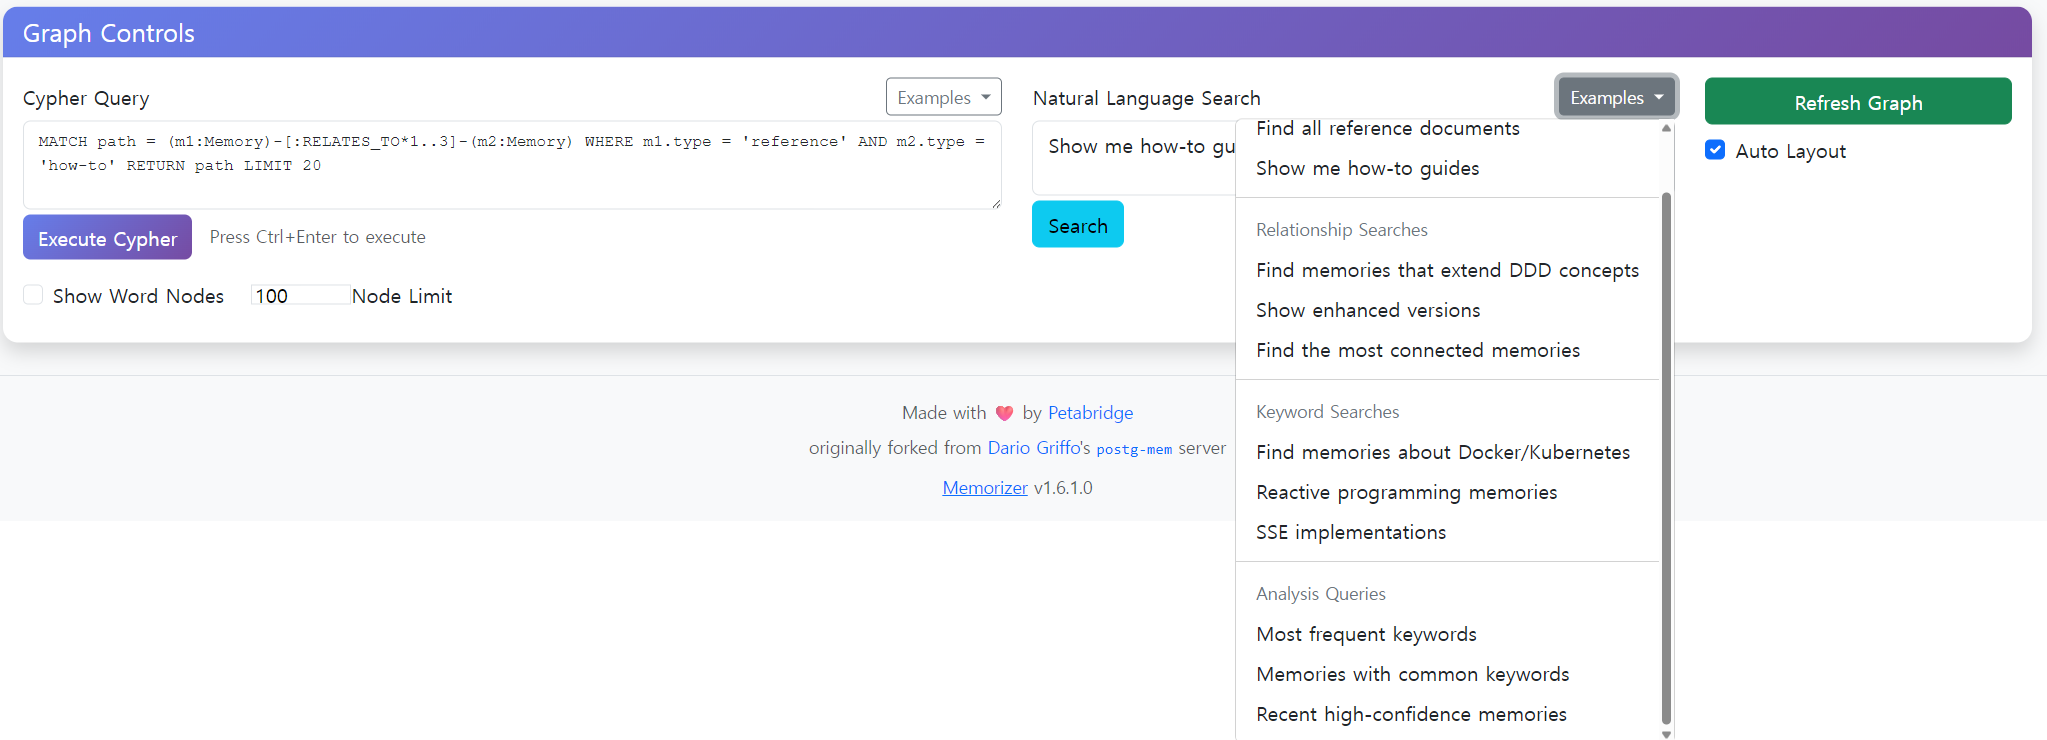Select 'Most frequent keywords' analysis query
This screenshot has width=2047, height=740.
[x=1366, y=634]
